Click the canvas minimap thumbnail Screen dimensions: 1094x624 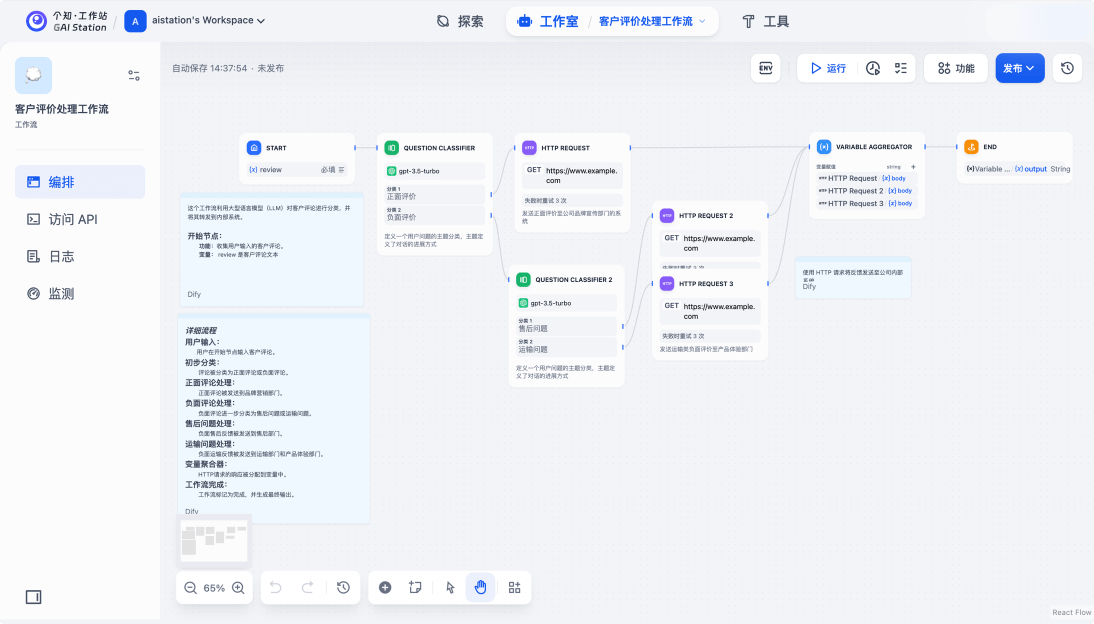point(214,541)
